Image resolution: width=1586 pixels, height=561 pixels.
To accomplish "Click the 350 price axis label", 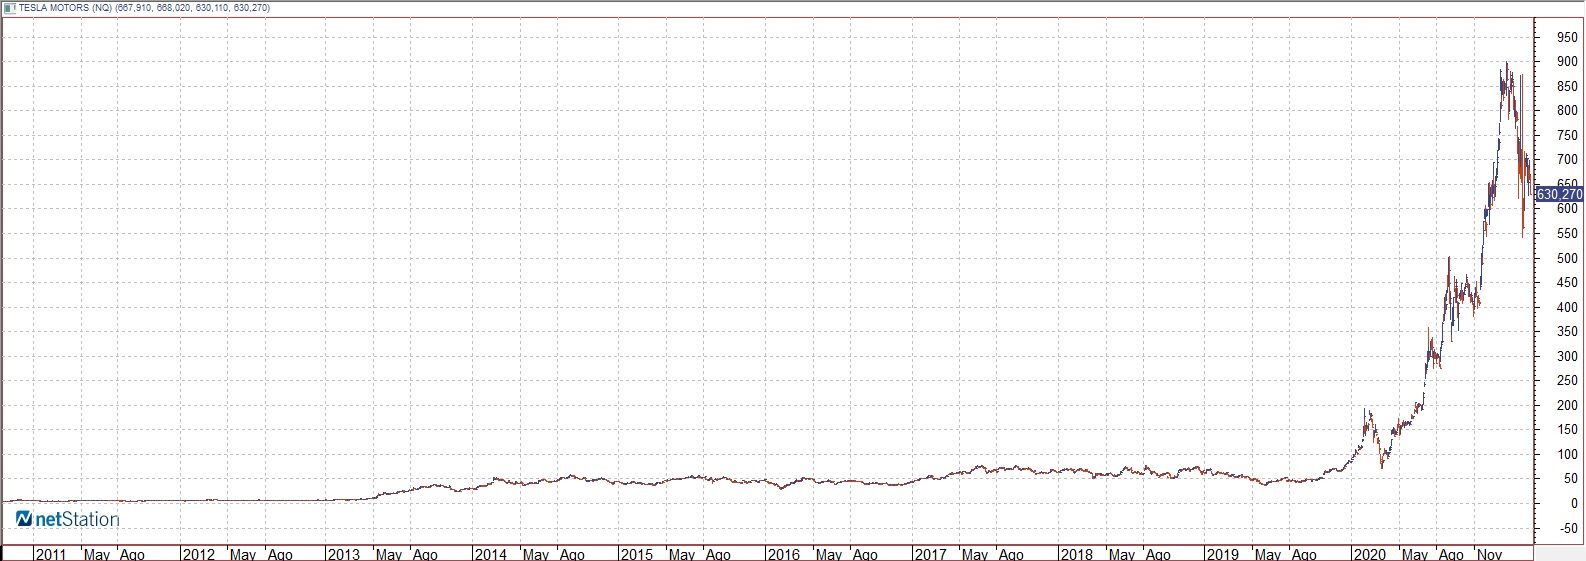I will tap(1569, 332).
